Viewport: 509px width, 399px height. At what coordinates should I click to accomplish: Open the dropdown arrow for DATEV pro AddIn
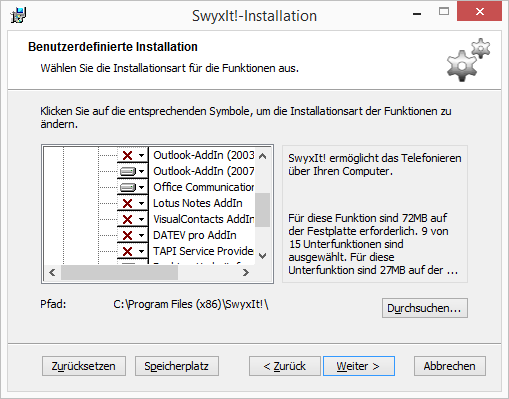coord(142,235)
